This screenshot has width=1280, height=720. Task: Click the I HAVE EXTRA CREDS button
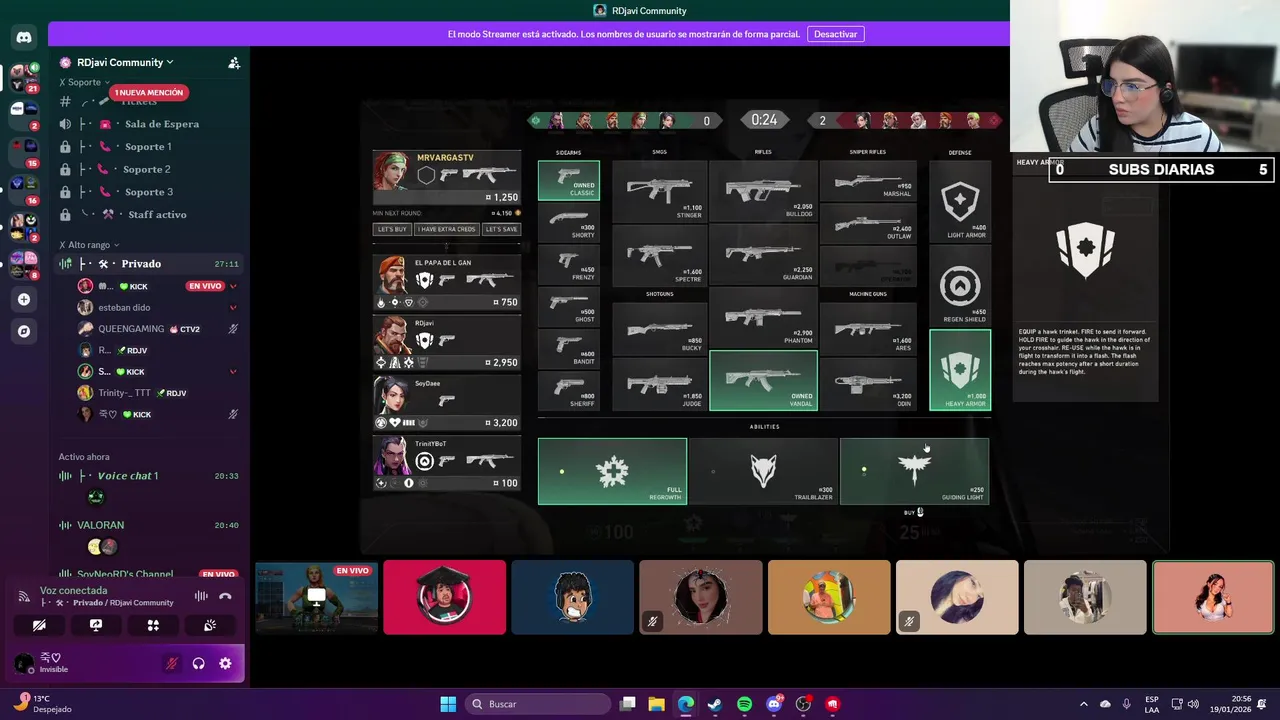(x=446, y=229)
